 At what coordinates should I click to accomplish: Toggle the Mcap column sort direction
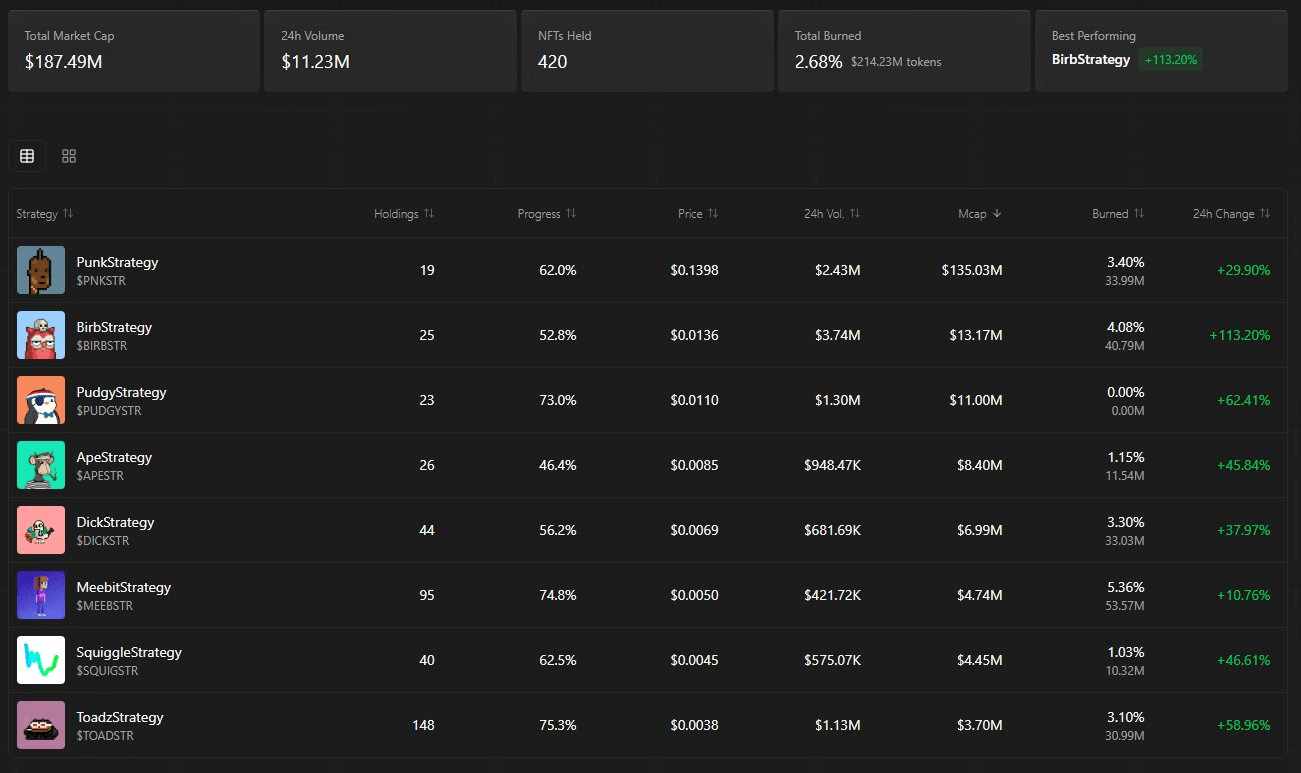[x=979, y=214]
